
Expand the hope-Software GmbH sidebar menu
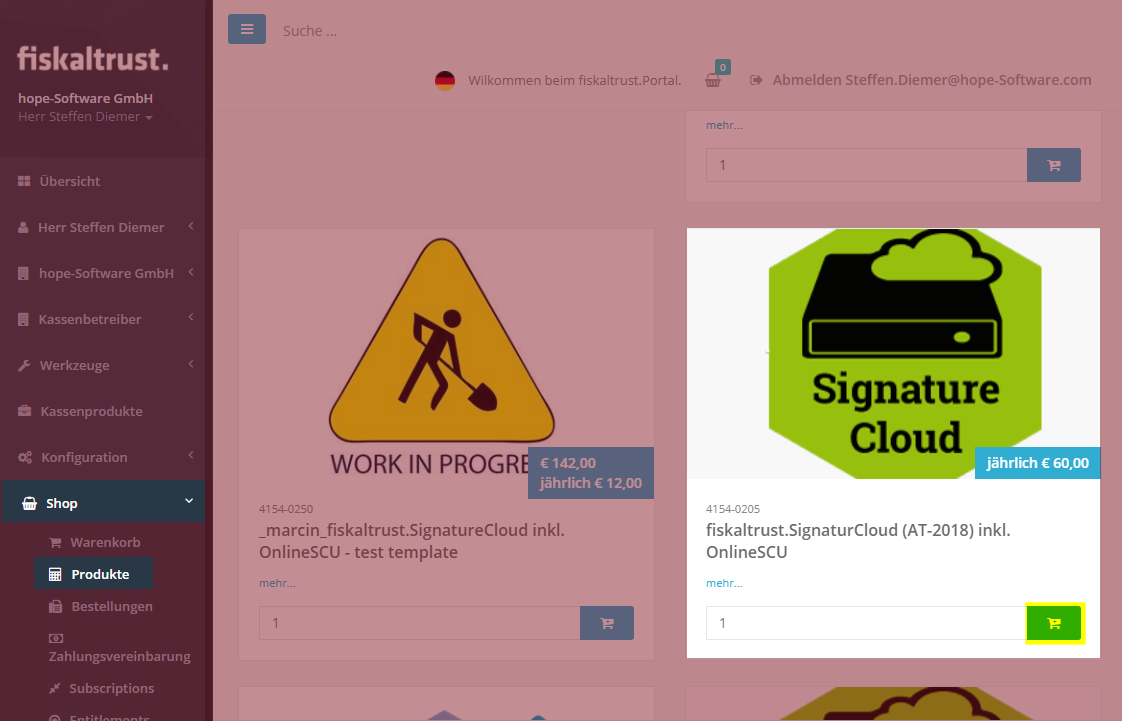coord(191,272)
